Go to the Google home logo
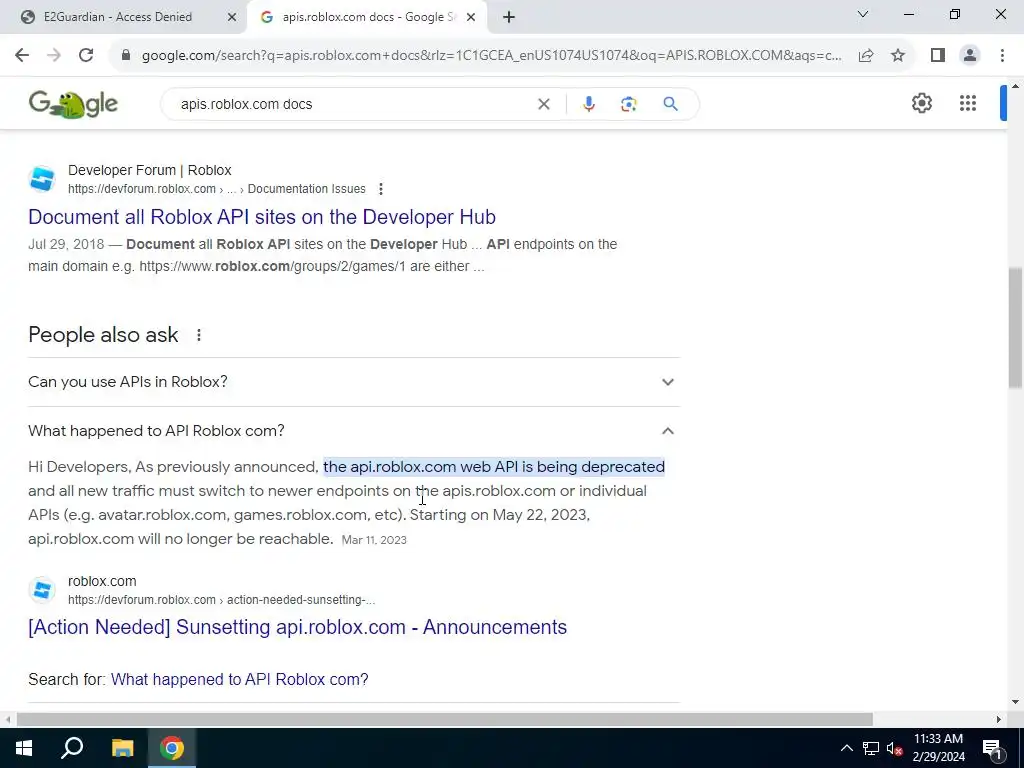The image size is (1024, 768). (72, 104)
